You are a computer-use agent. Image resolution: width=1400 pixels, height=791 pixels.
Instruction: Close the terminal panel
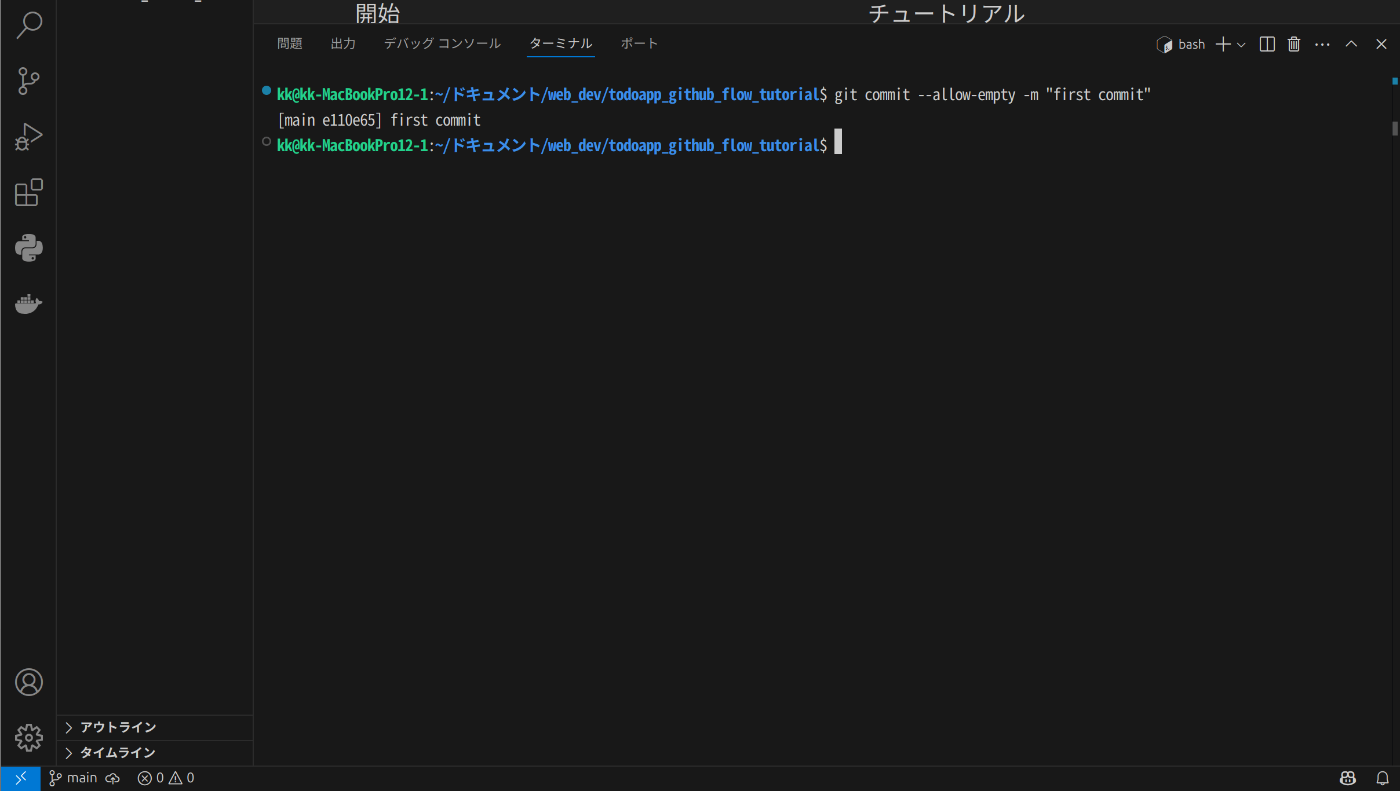tap(1381, 44)
